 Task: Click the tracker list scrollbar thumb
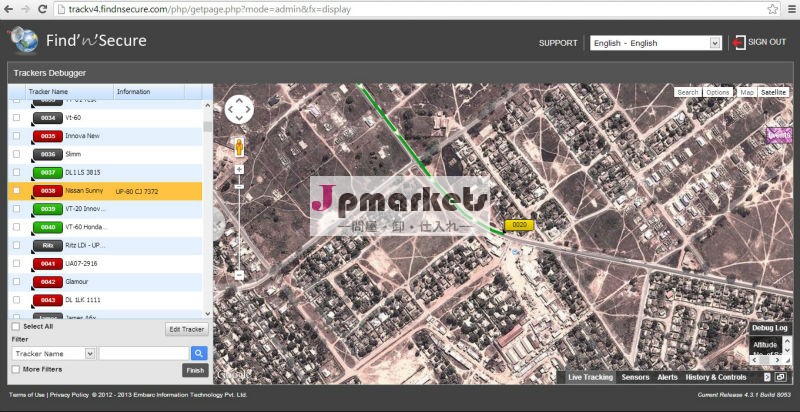(x=207, y=126)
